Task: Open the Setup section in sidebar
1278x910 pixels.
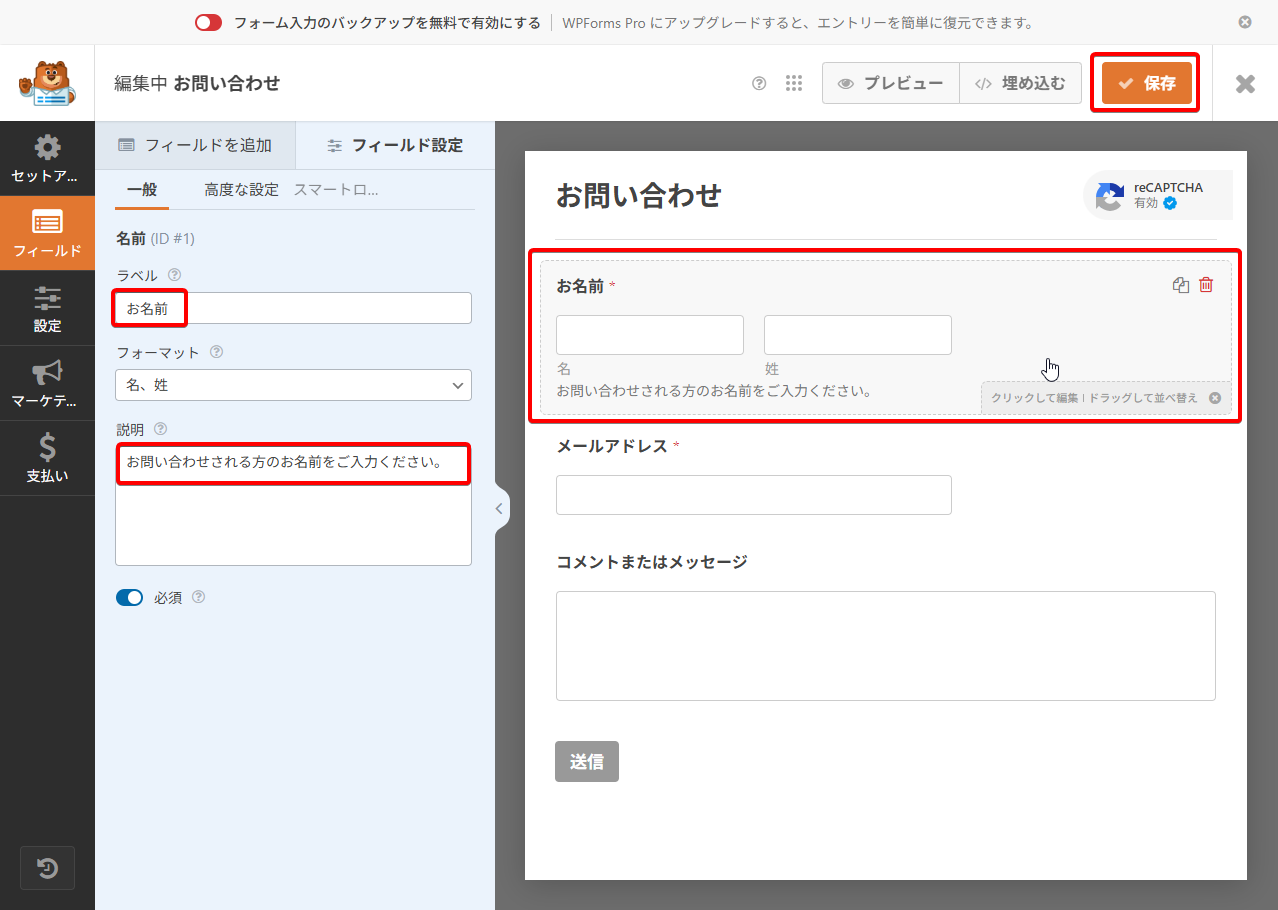Action: (47, 158)
